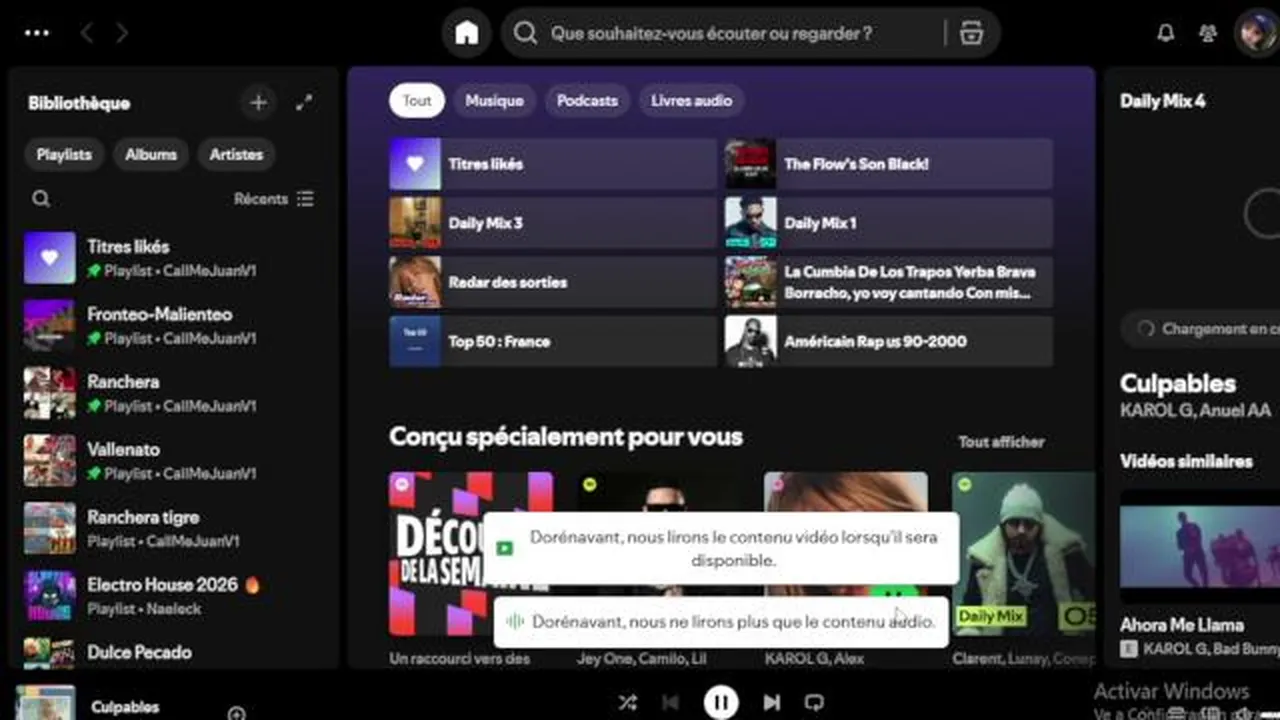Toggle repeat mode
This screenshot has width=1280, height=720.
click(x=815, y=703)
